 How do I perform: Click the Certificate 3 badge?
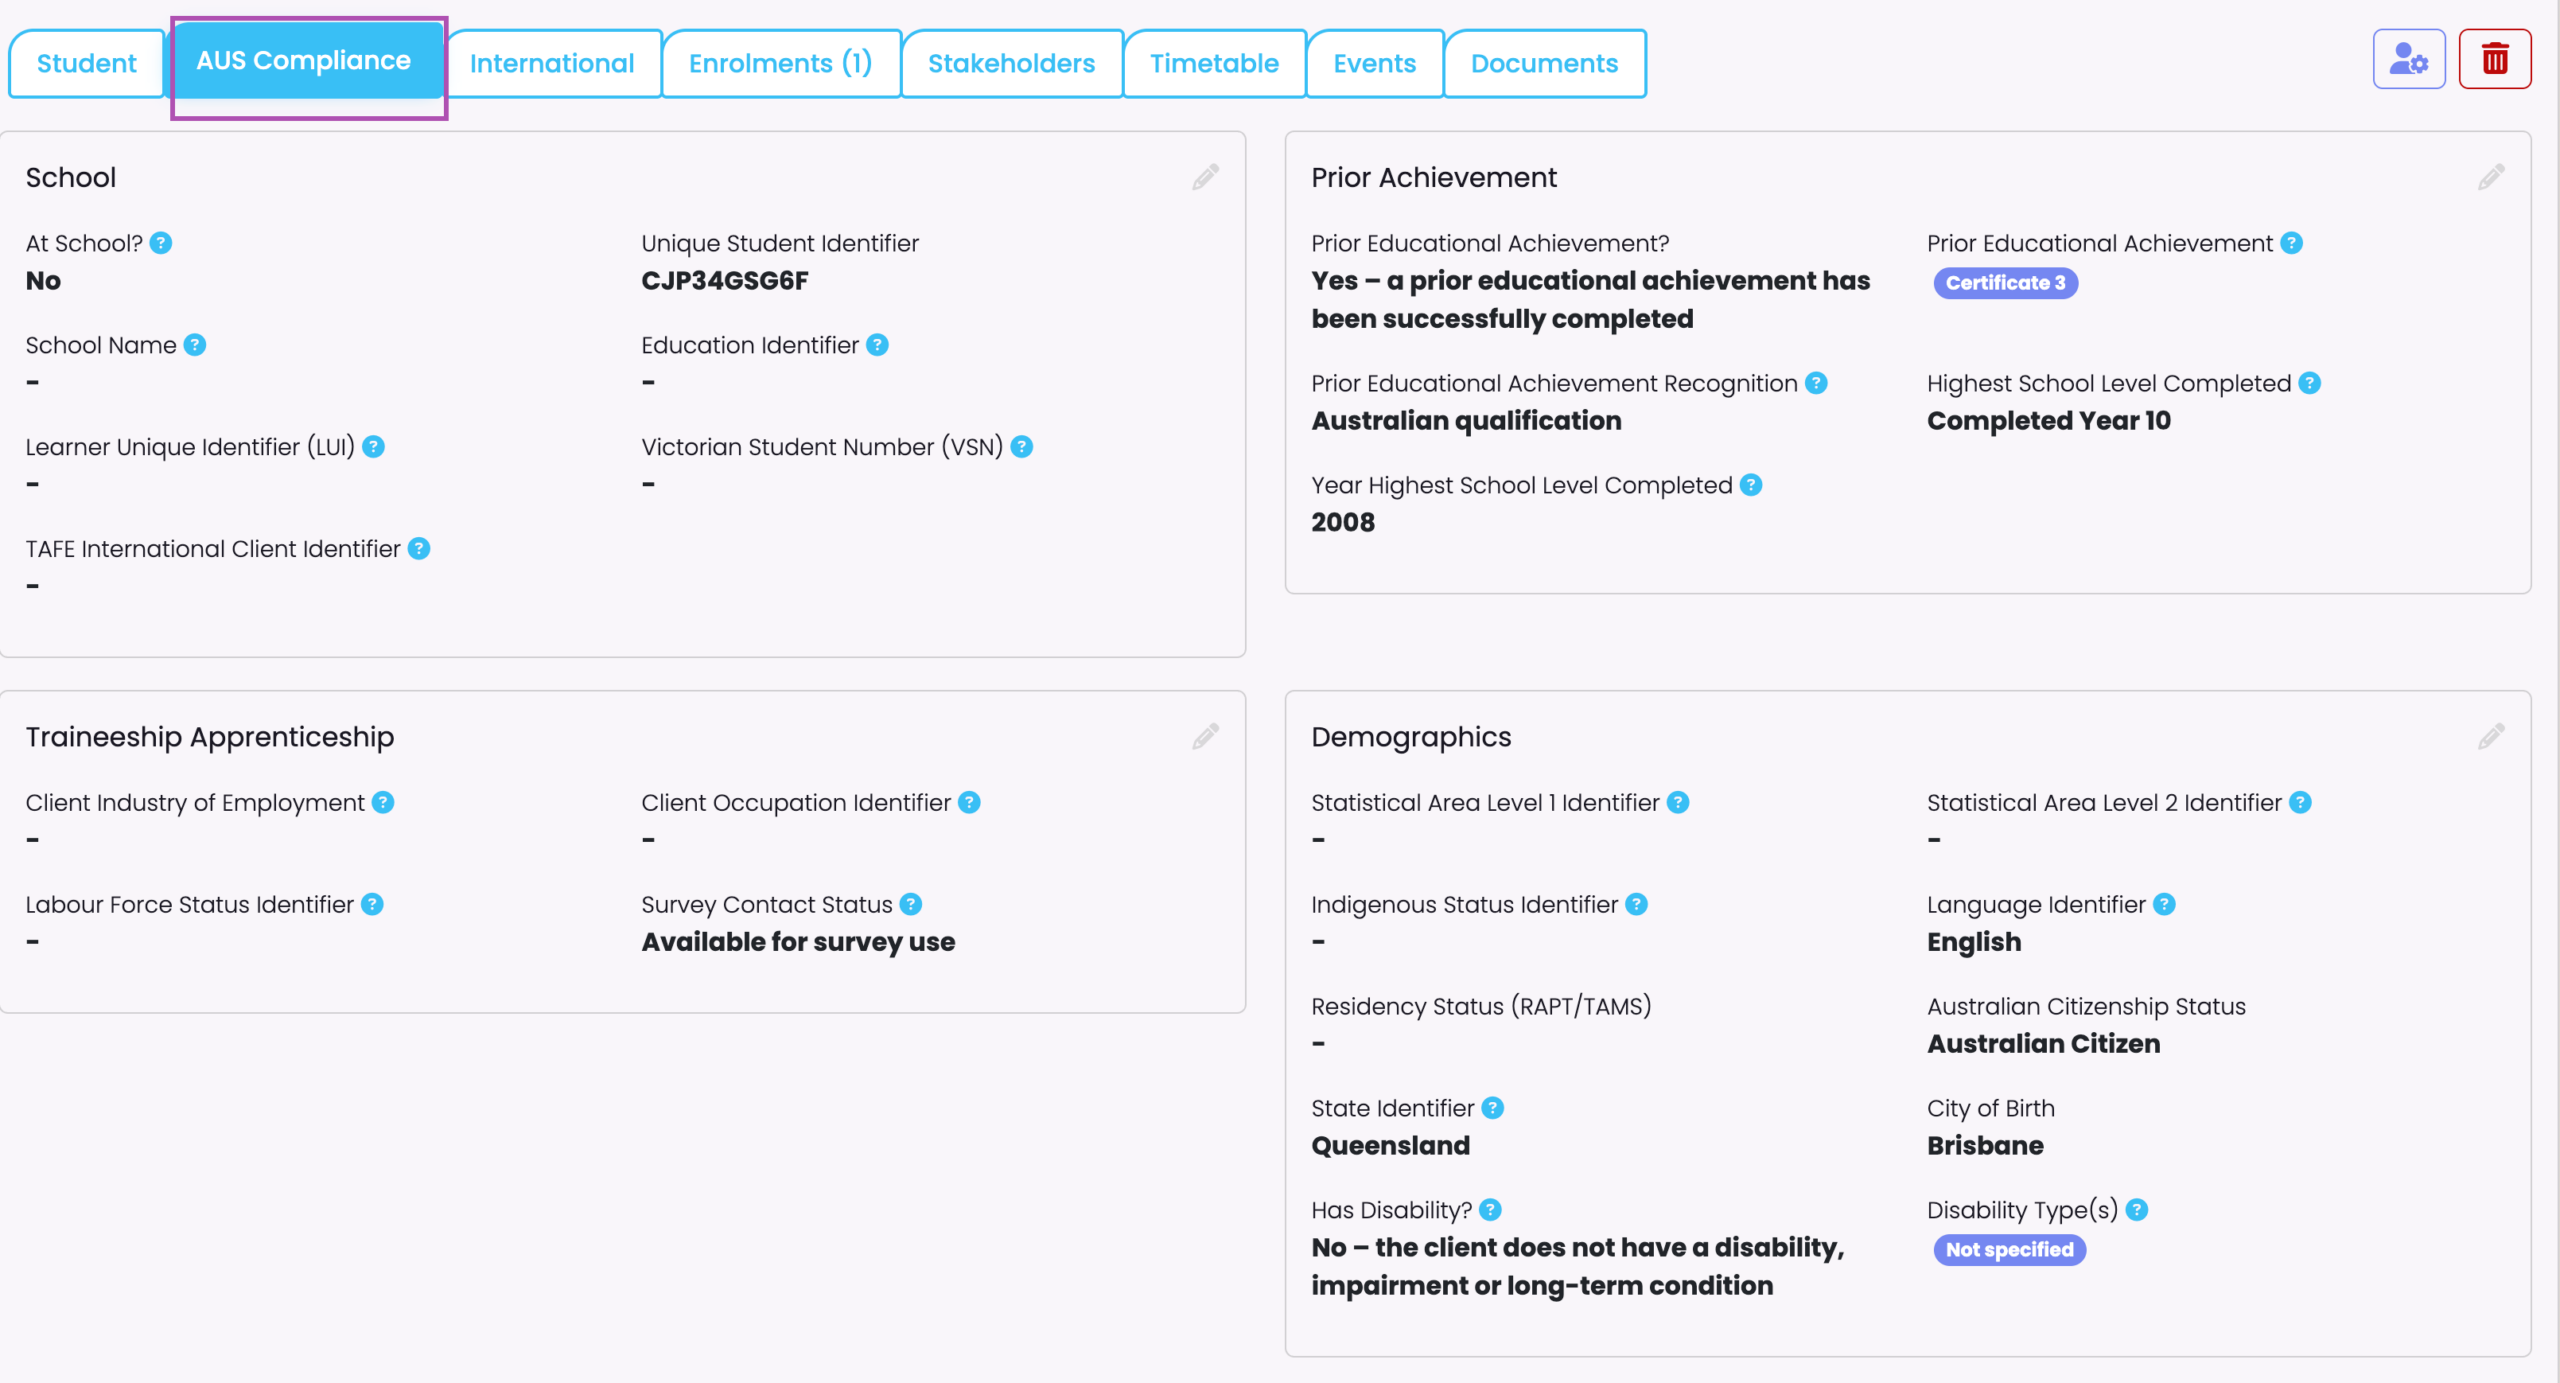coord(2005,283)
